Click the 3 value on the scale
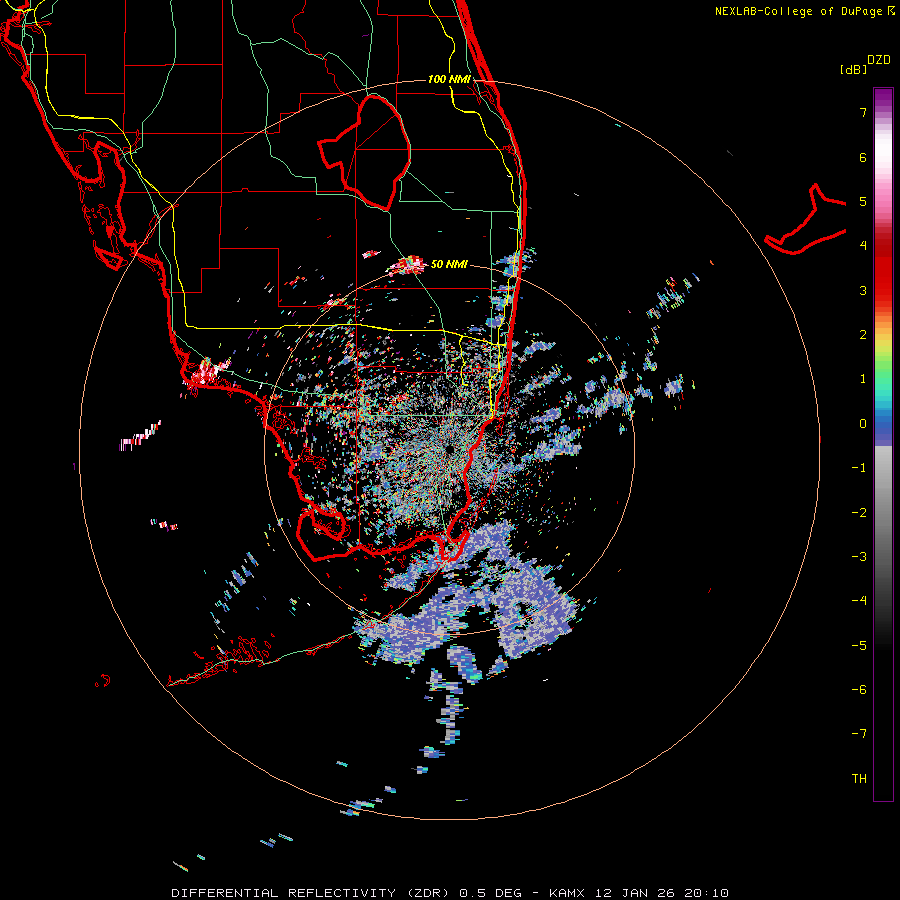 coord(862,290)
